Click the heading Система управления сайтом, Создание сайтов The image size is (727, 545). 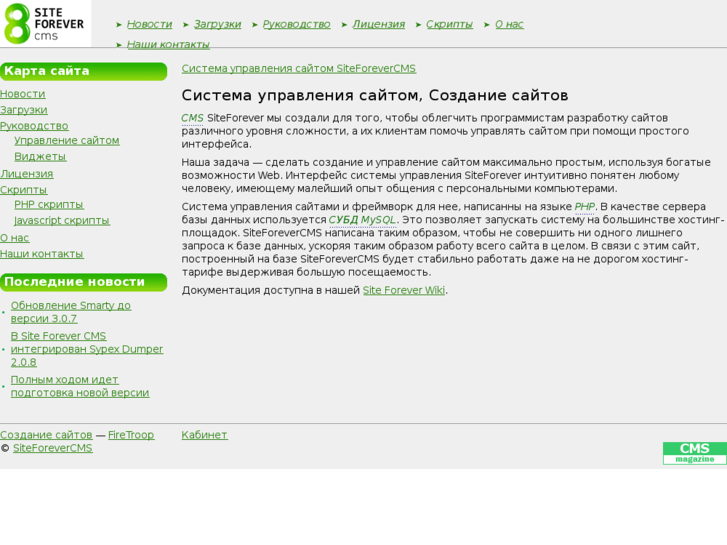pos(375,95)
